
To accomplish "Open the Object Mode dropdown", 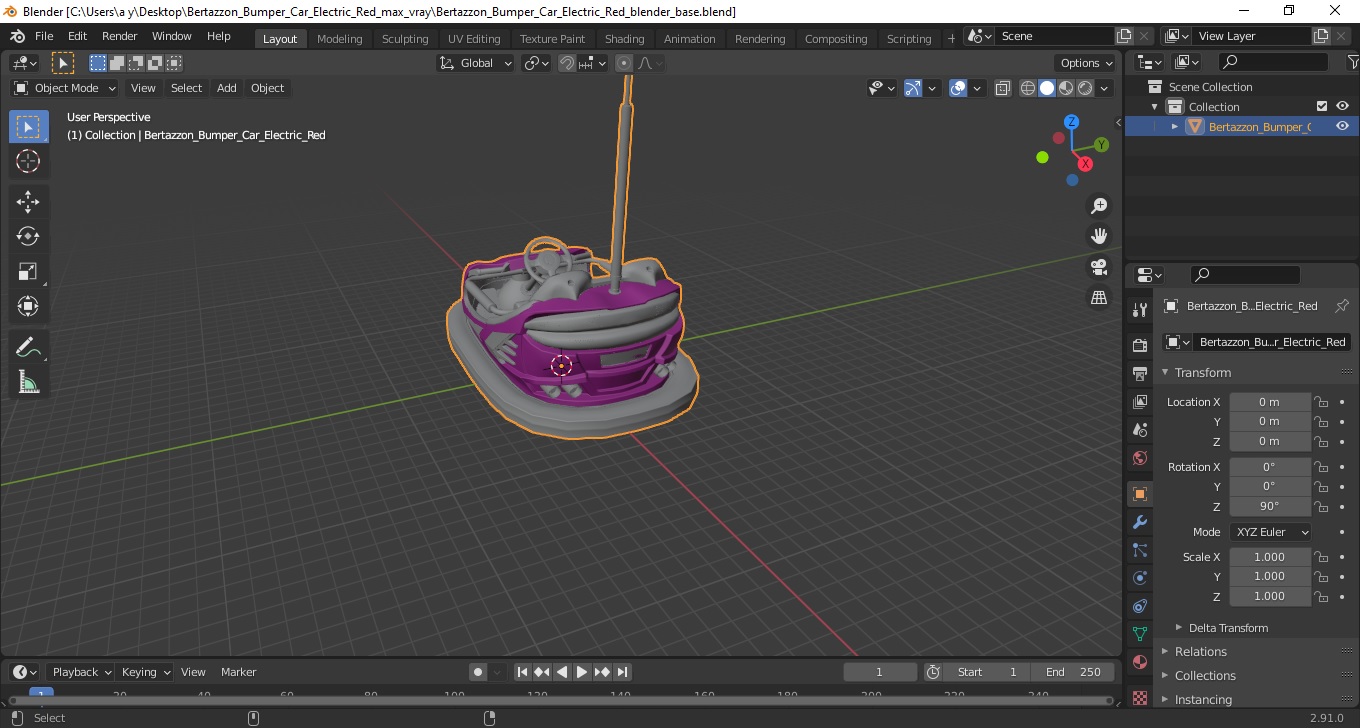I will pos(65,88).
